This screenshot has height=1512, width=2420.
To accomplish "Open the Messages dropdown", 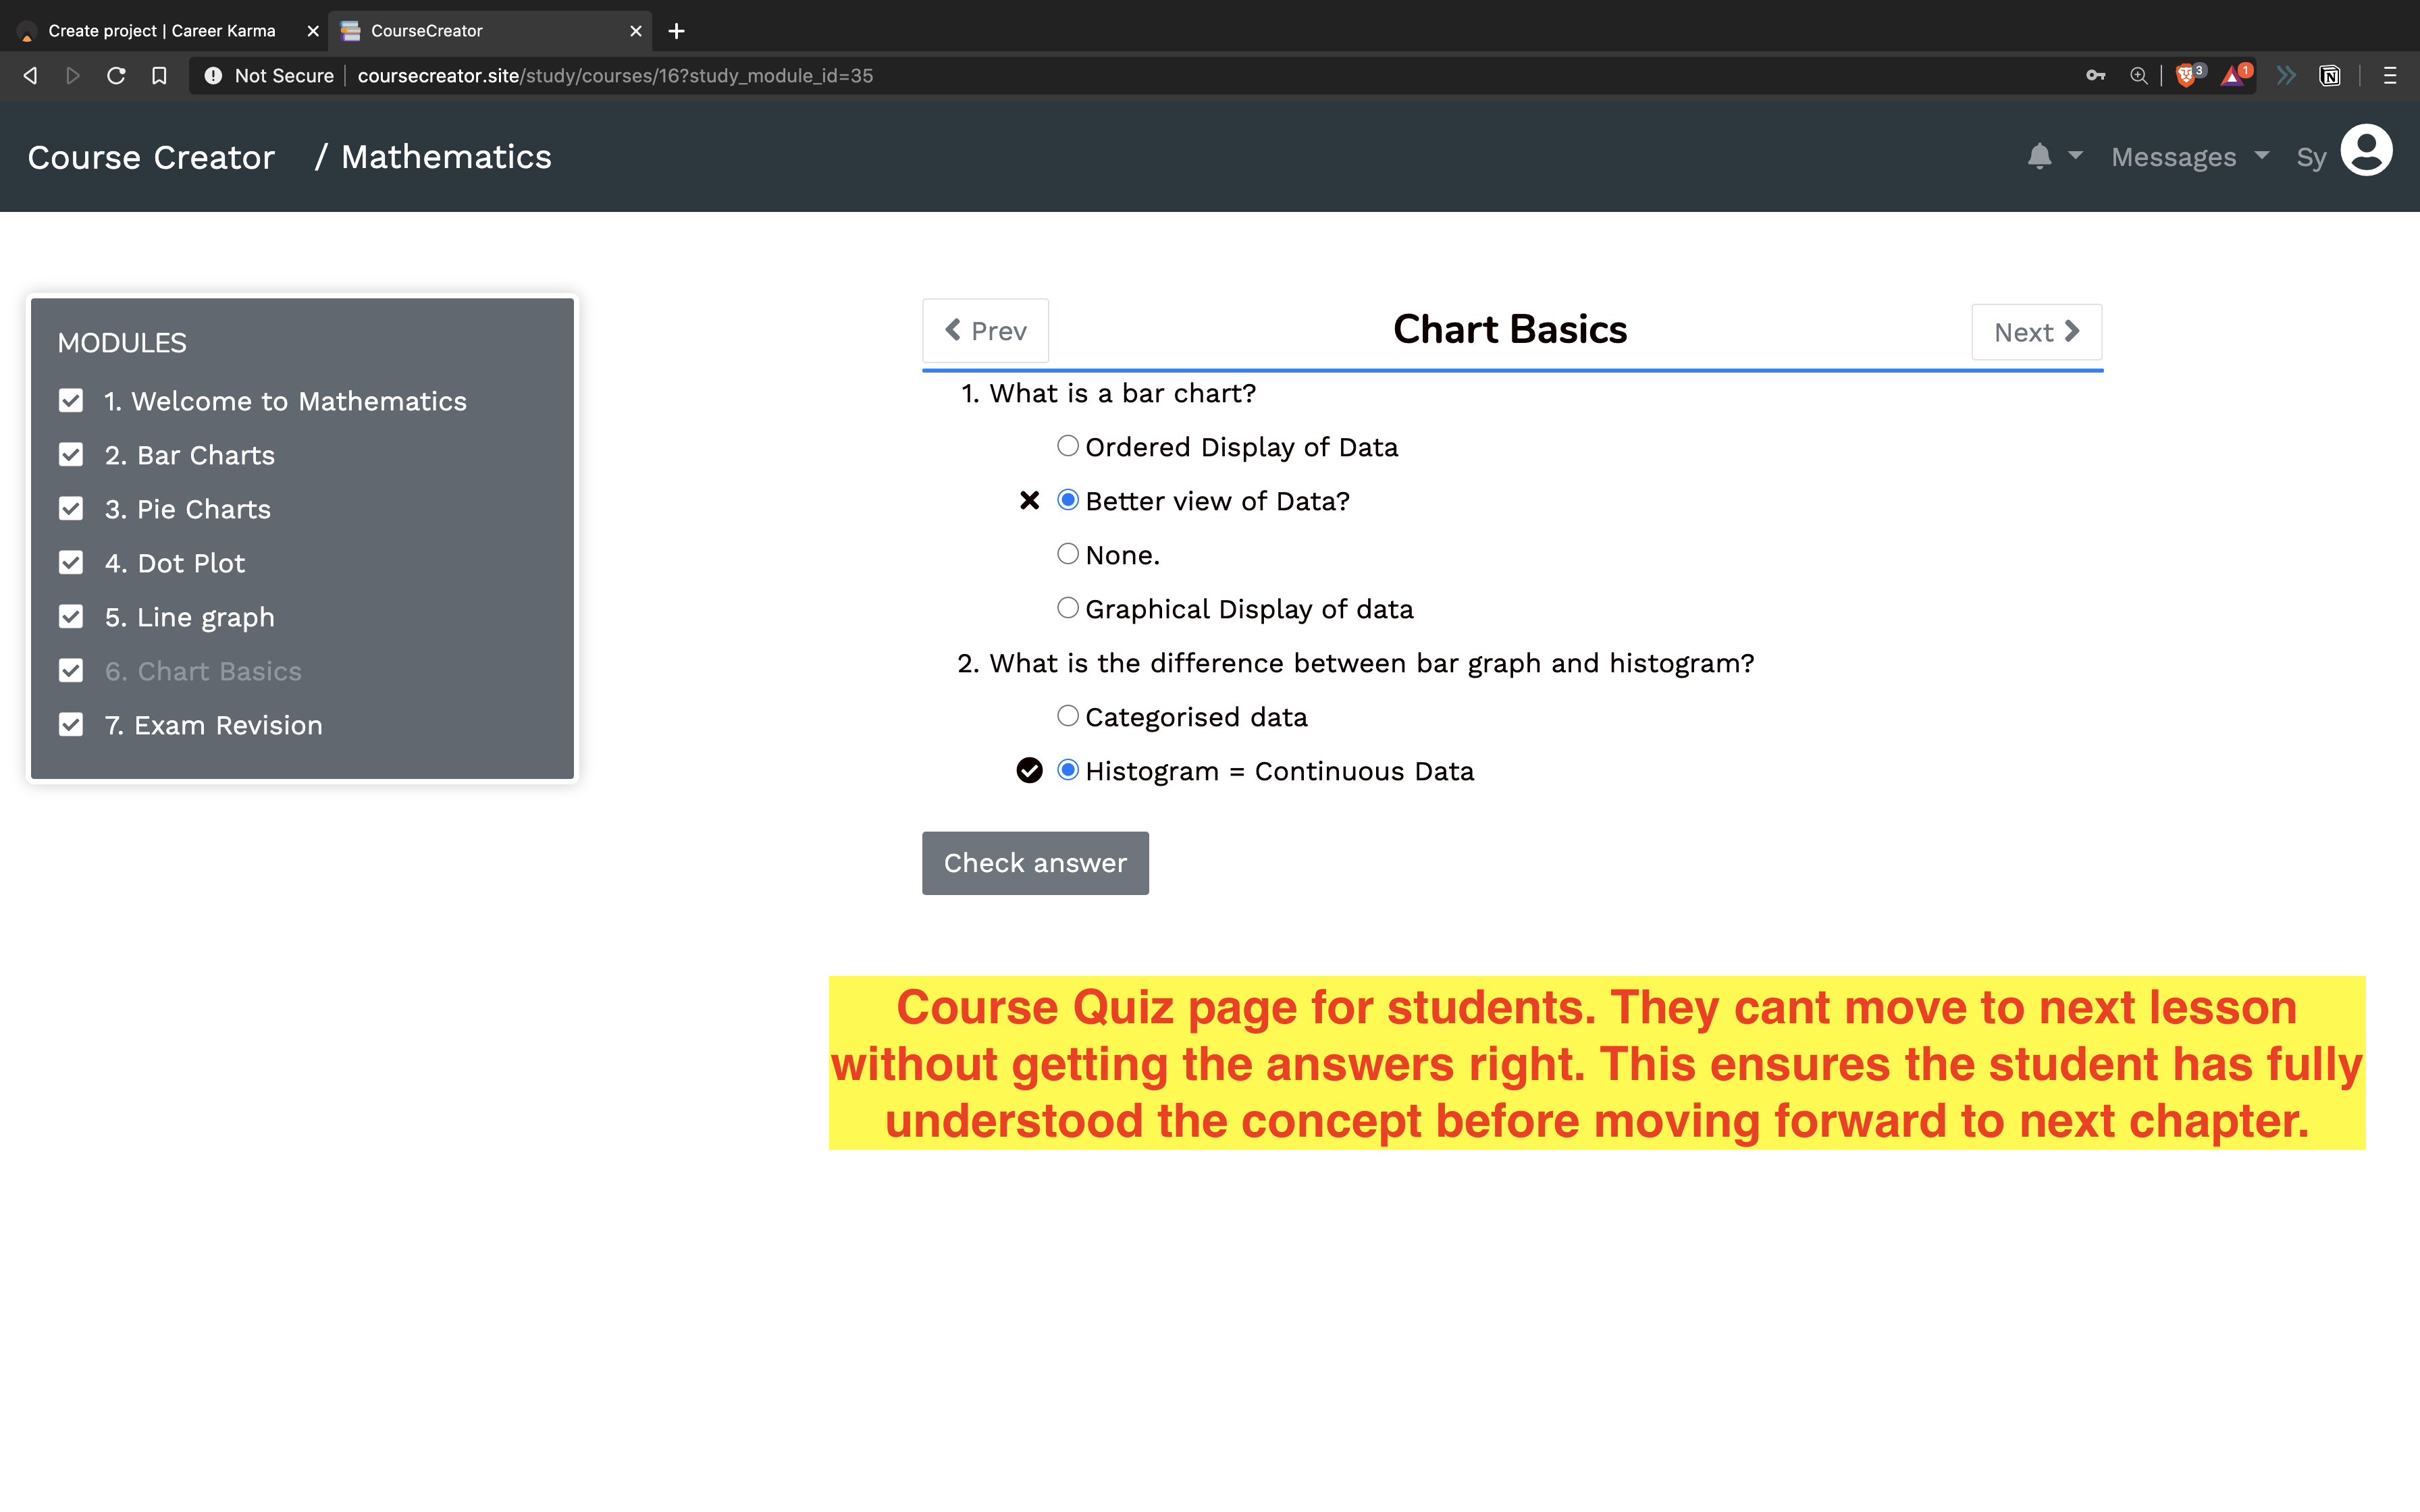I will point(2189,157).
